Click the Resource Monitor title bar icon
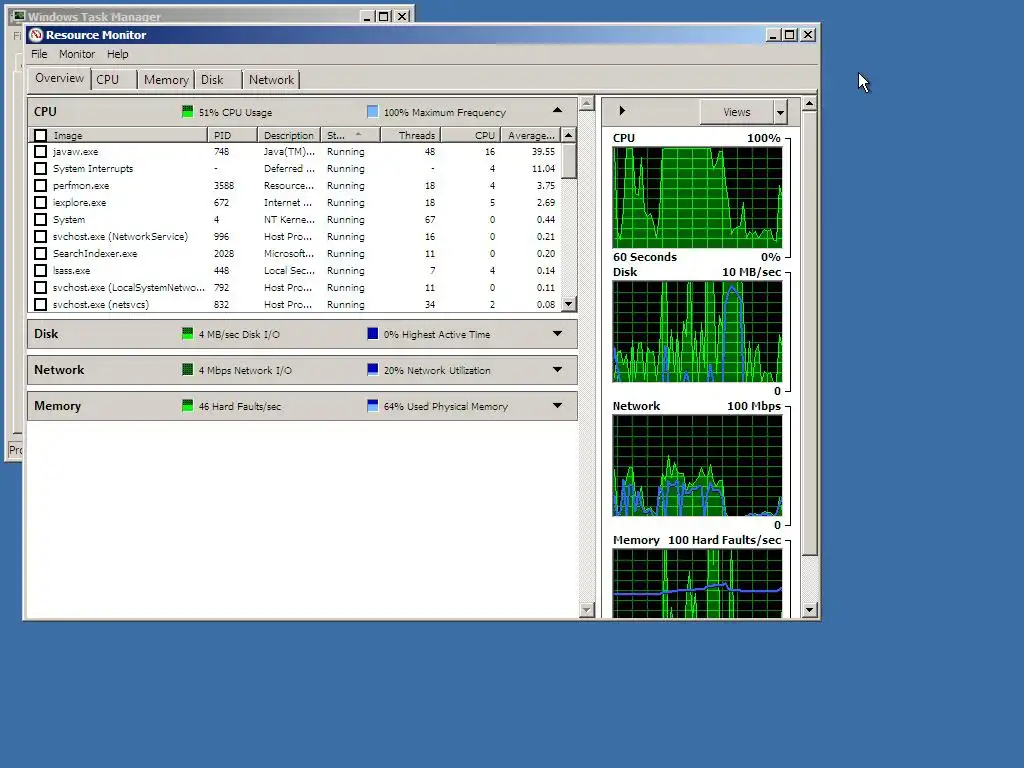Viewport: 1024px width, 768px height. [x=36, y=35]
